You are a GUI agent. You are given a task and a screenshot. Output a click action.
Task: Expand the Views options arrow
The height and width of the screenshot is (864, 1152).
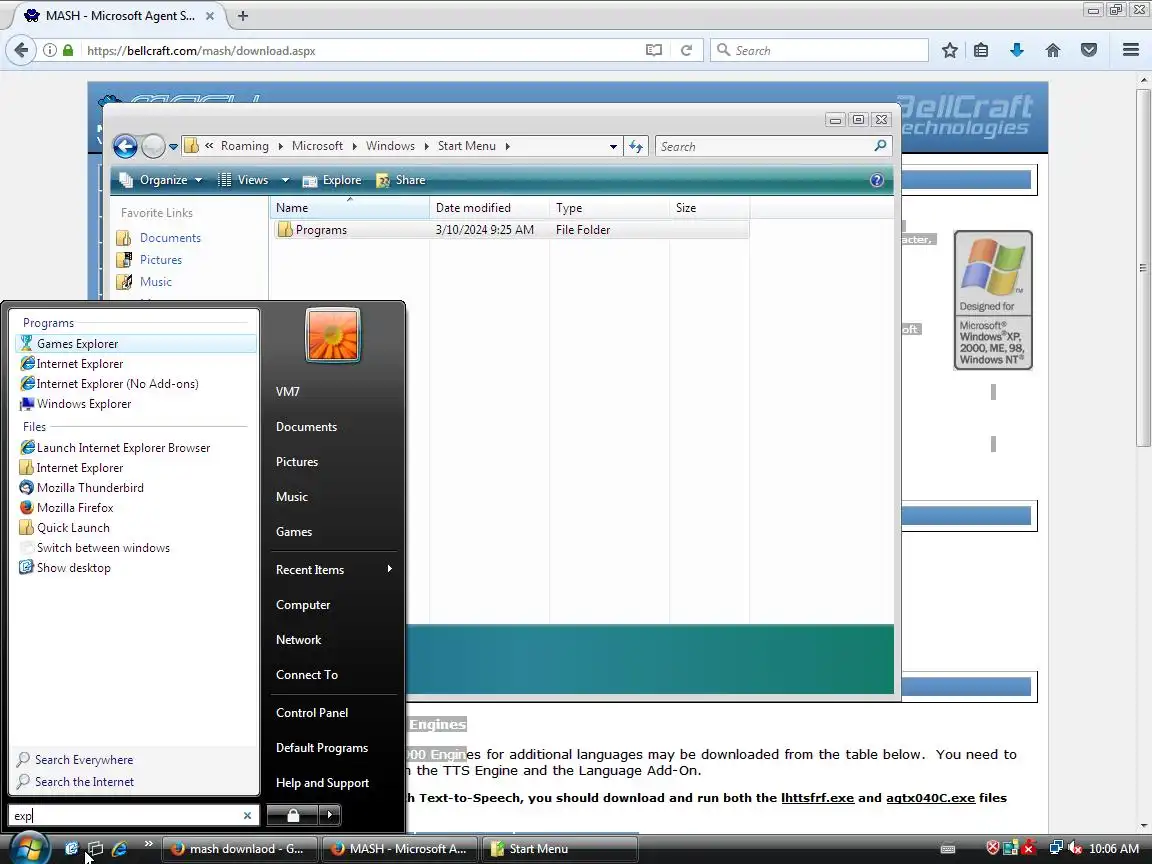pos(285,180)
